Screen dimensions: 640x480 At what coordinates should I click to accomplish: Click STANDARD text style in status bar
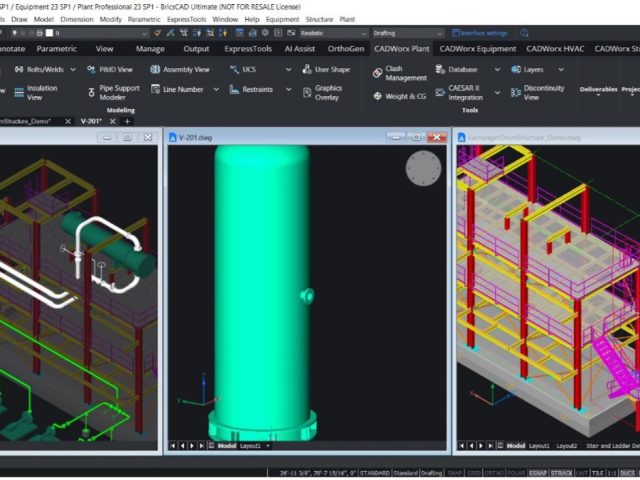[x=374, y=473]
